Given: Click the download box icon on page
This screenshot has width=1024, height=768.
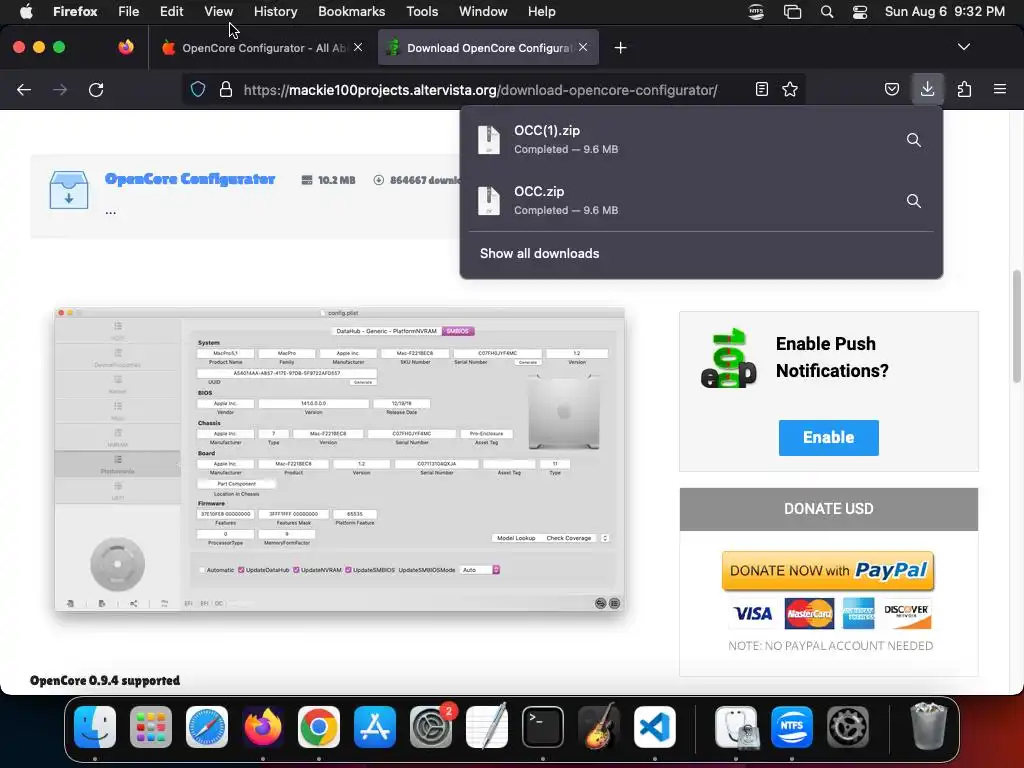Looking at the screenshot, I should [69, 190].
